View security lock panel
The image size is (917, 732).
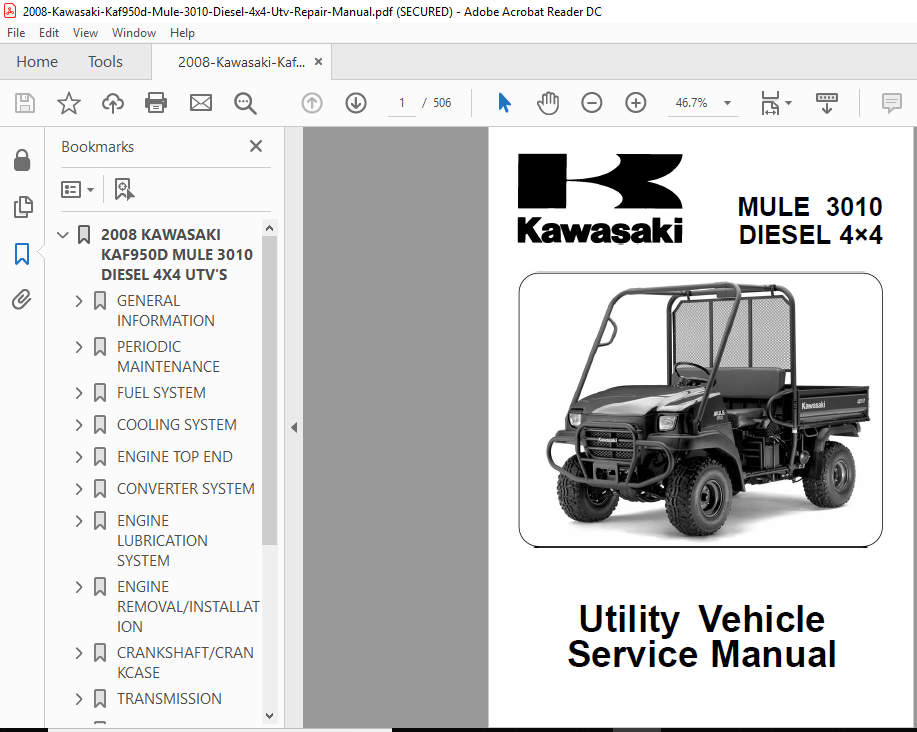22,160
